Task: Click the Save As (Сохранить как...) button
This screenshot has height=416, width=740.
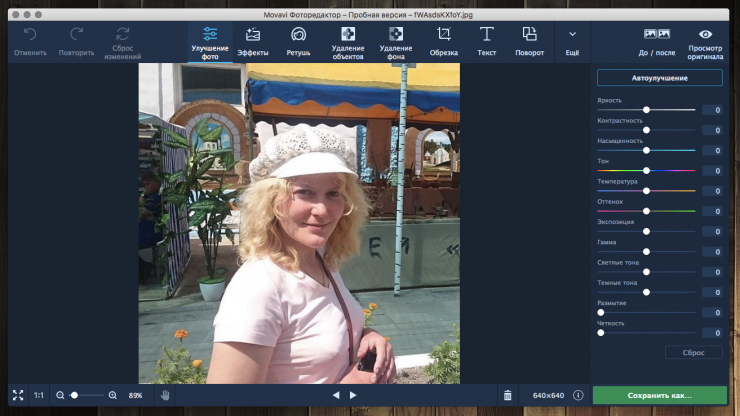Action: point(659,396)
